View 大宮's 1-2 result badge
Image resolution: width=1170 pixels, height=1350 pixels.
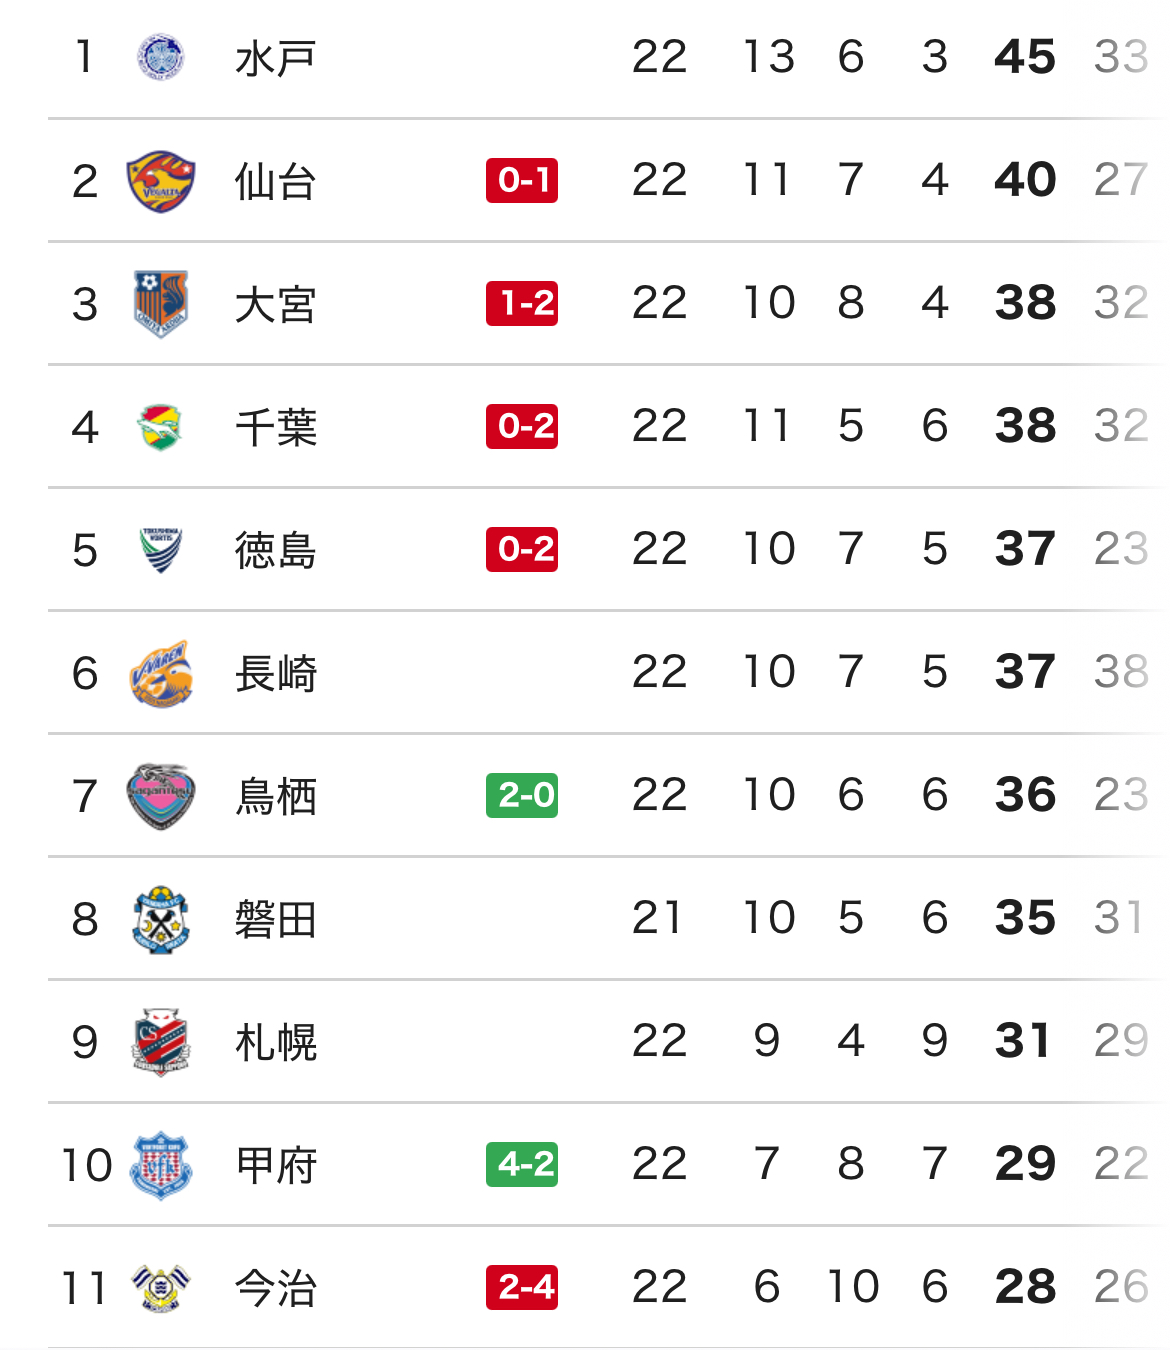click(x=522, y=304)
